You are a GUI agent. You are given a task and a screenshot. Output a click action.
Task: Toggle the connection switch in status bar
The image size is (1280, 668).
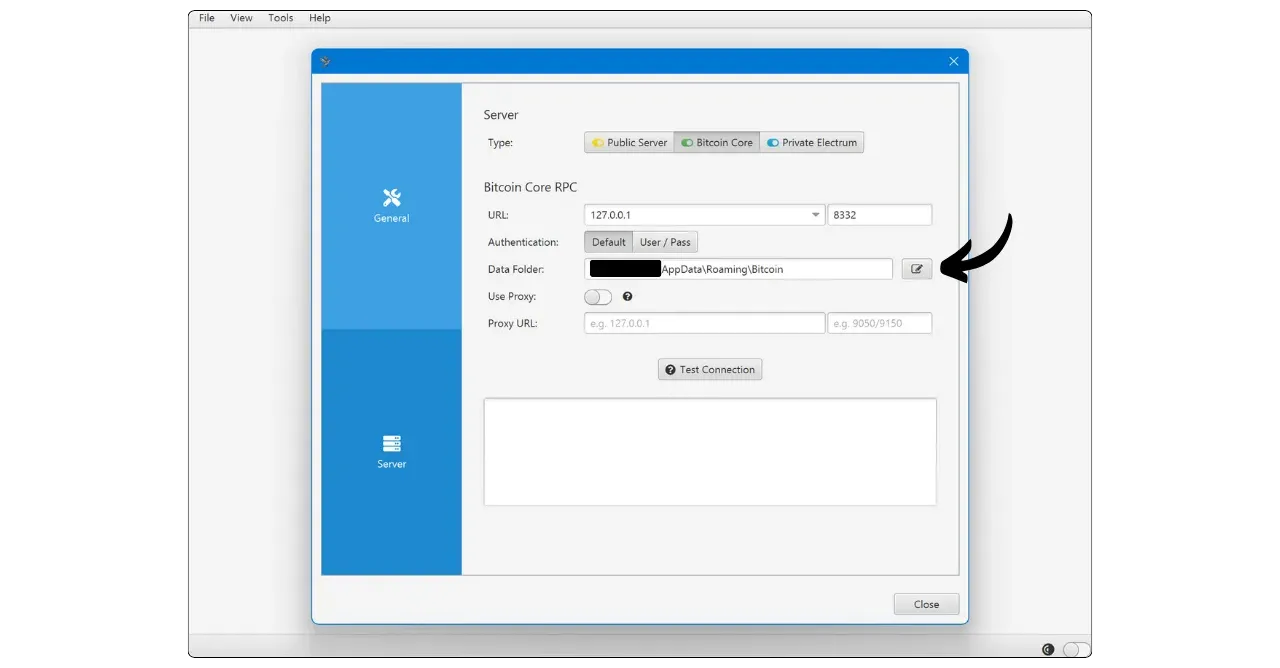pos(1075,649)
